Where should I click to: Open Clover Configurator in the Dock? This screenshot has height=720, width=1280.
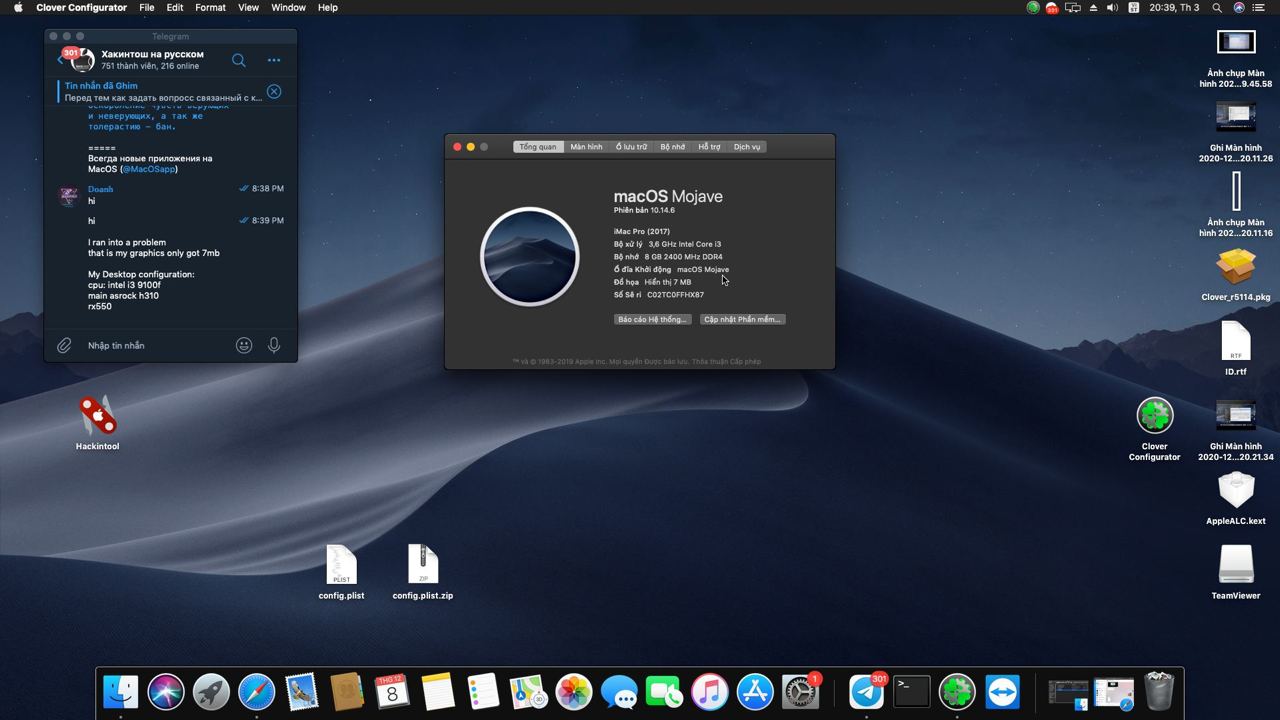957,692
